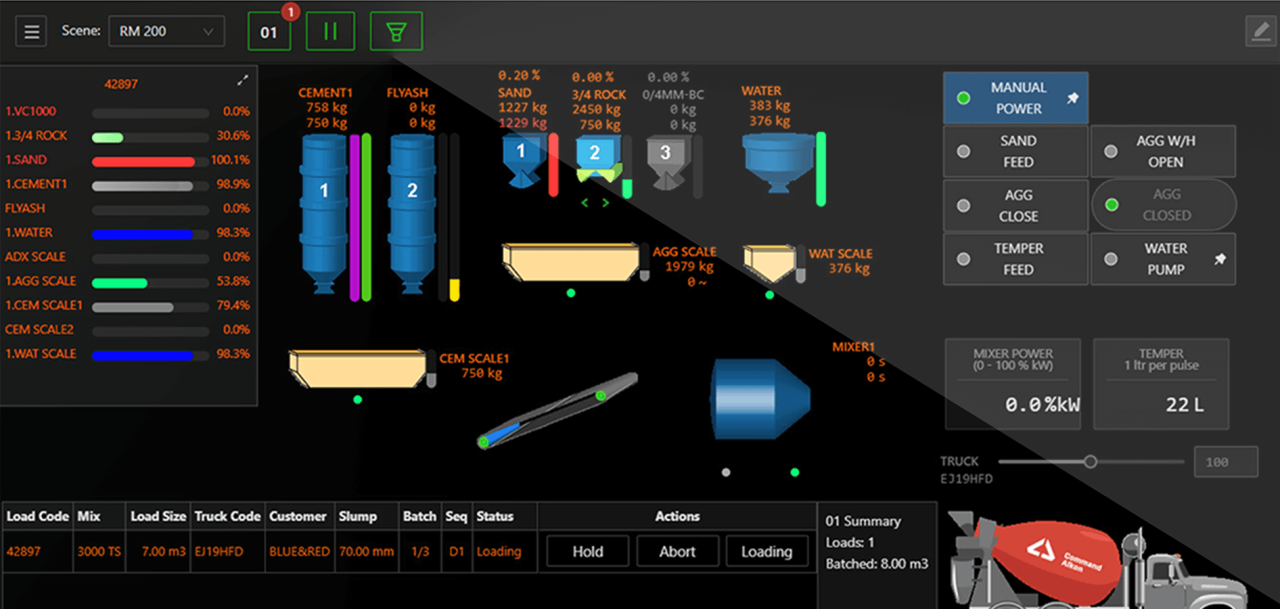Open the Scene RM 200 dropdown
This screenshot has width=1280, height=609.
tap(166, 31)
